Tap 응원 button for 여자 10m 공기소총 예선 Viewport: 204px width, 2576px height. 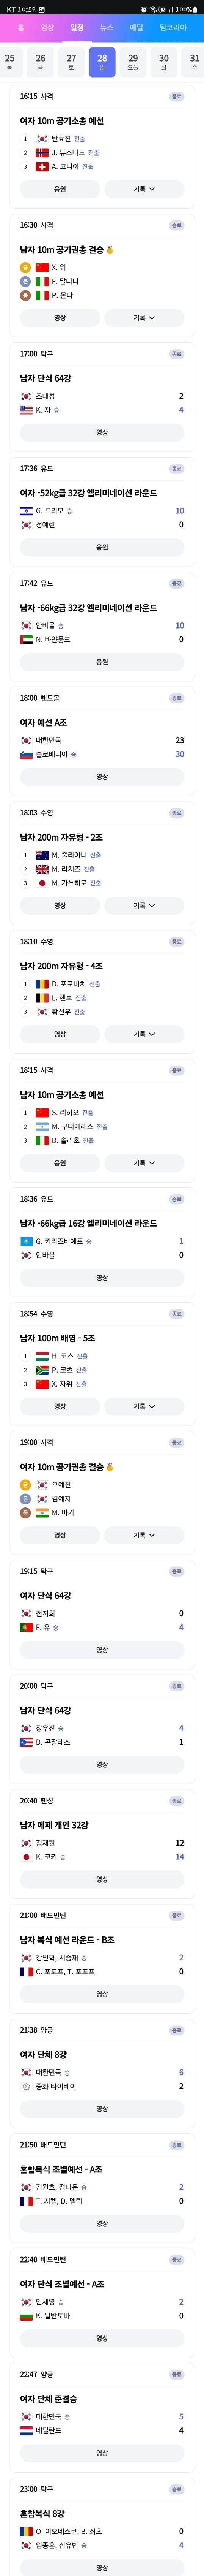pos(60,189)
